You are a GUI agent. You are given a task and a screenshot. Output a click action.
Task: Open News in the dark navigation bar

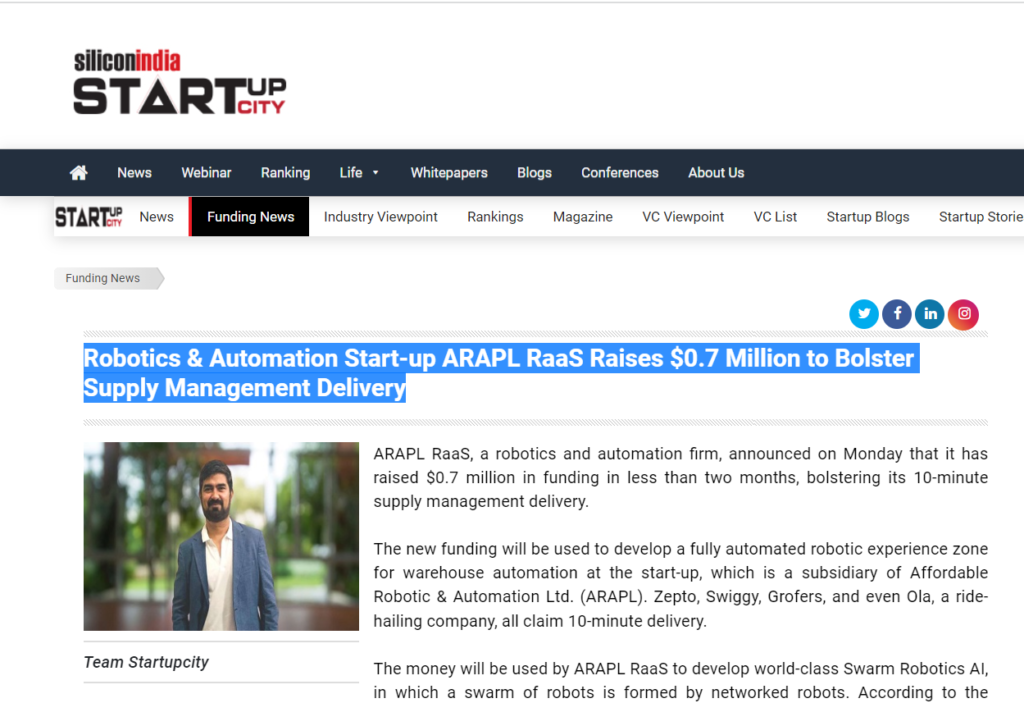click(135, 172)
